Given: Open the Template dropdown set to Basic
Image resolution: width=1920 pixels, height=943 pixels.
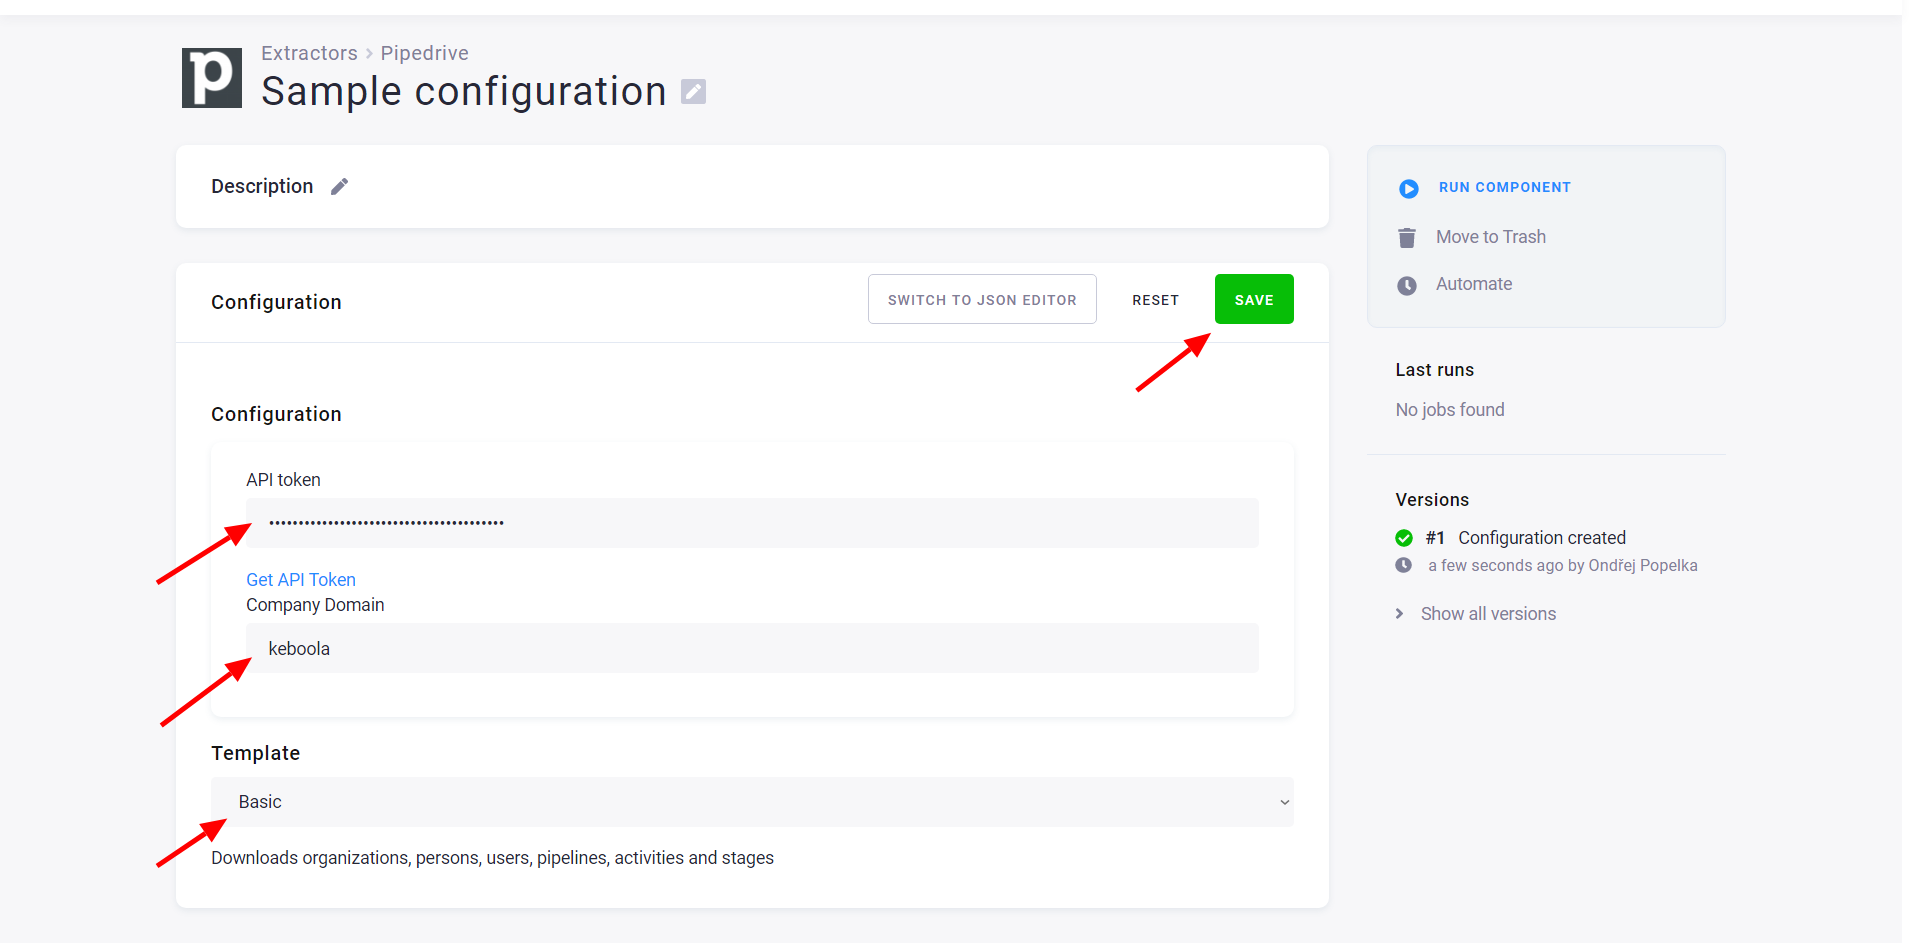Looking at the screenshot, I should click(x=752, y=802).
